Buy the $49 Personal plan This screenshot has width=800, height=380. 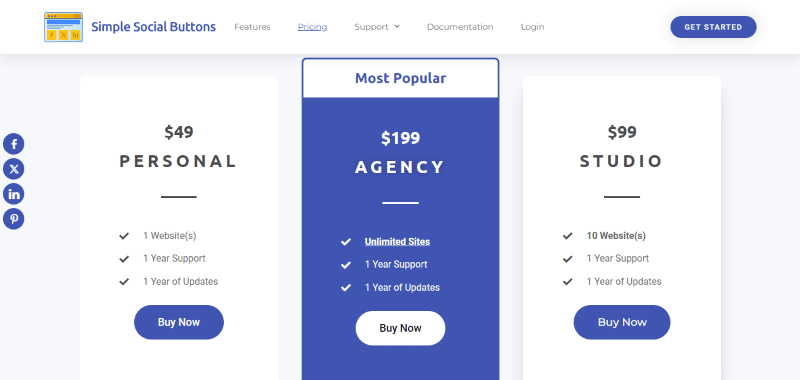coord(179,322)
